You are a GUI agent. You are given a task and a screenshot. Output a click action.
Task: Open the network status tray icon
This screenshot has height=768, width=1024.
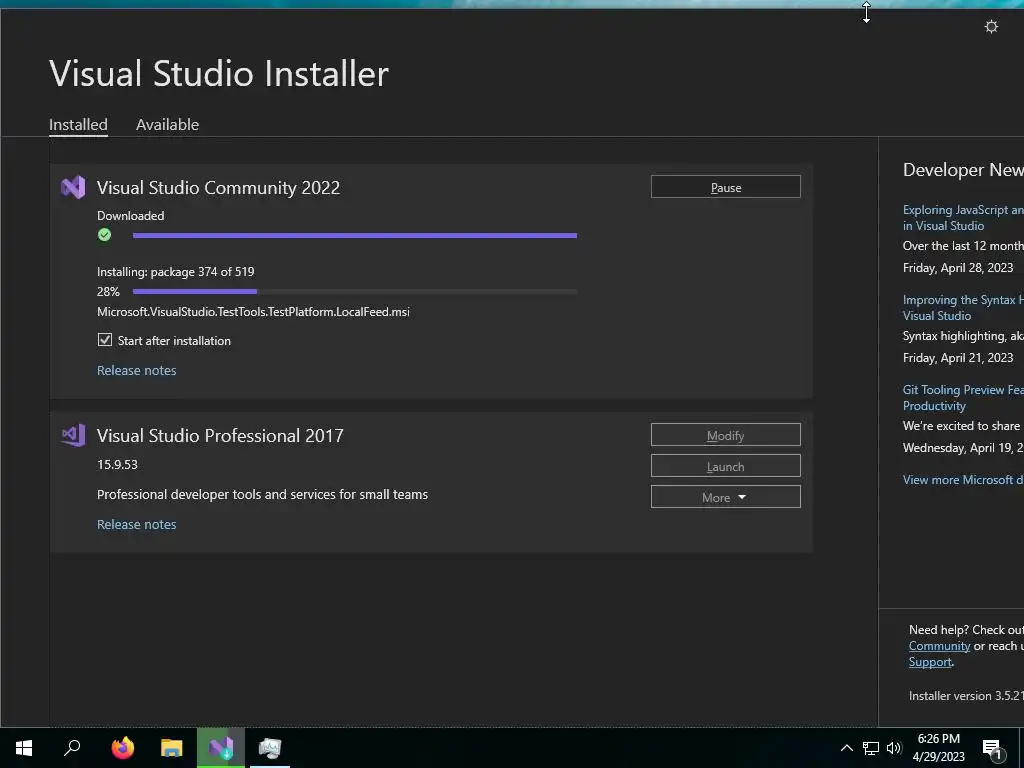[871, 748]
